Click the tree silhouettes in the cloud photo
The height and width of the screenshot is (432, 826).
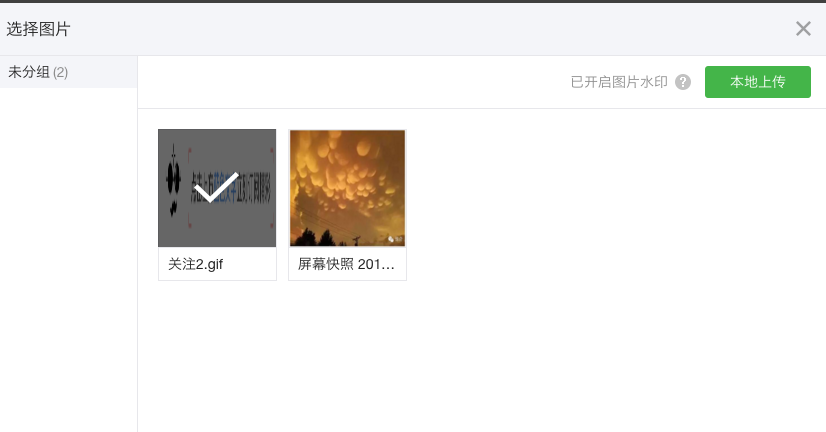[x=321, y=238]
